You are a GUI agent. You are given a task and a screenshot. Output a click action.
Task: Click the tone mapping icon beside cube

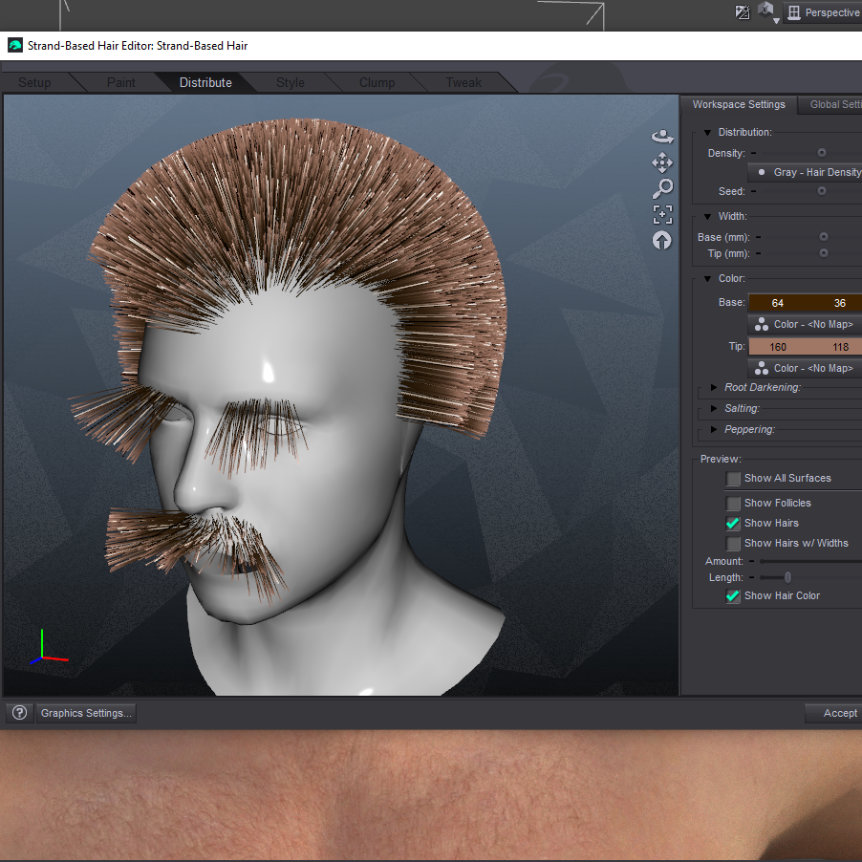click(742, 13)
